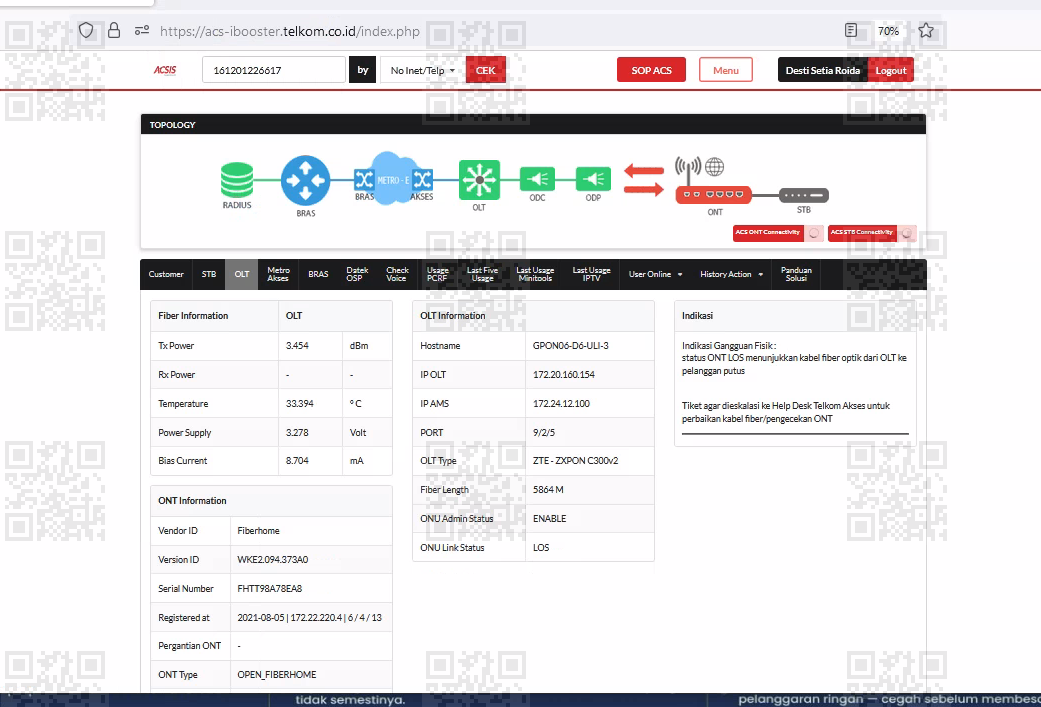Open the Panduan Solusi tab
The image size is (1041, 707).
796,274
